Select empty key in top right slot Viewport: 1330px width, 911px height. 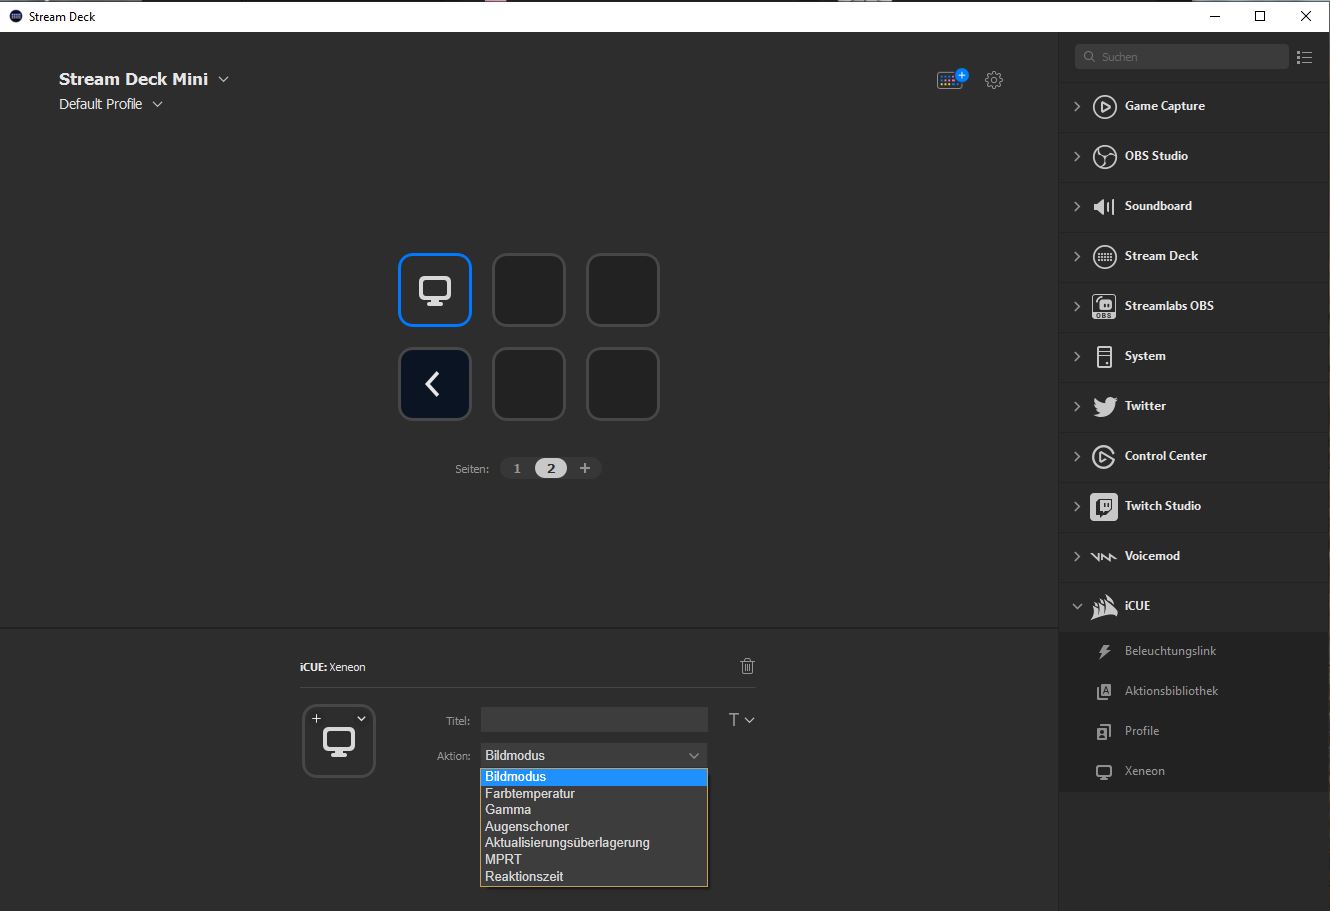click(623, 290)
